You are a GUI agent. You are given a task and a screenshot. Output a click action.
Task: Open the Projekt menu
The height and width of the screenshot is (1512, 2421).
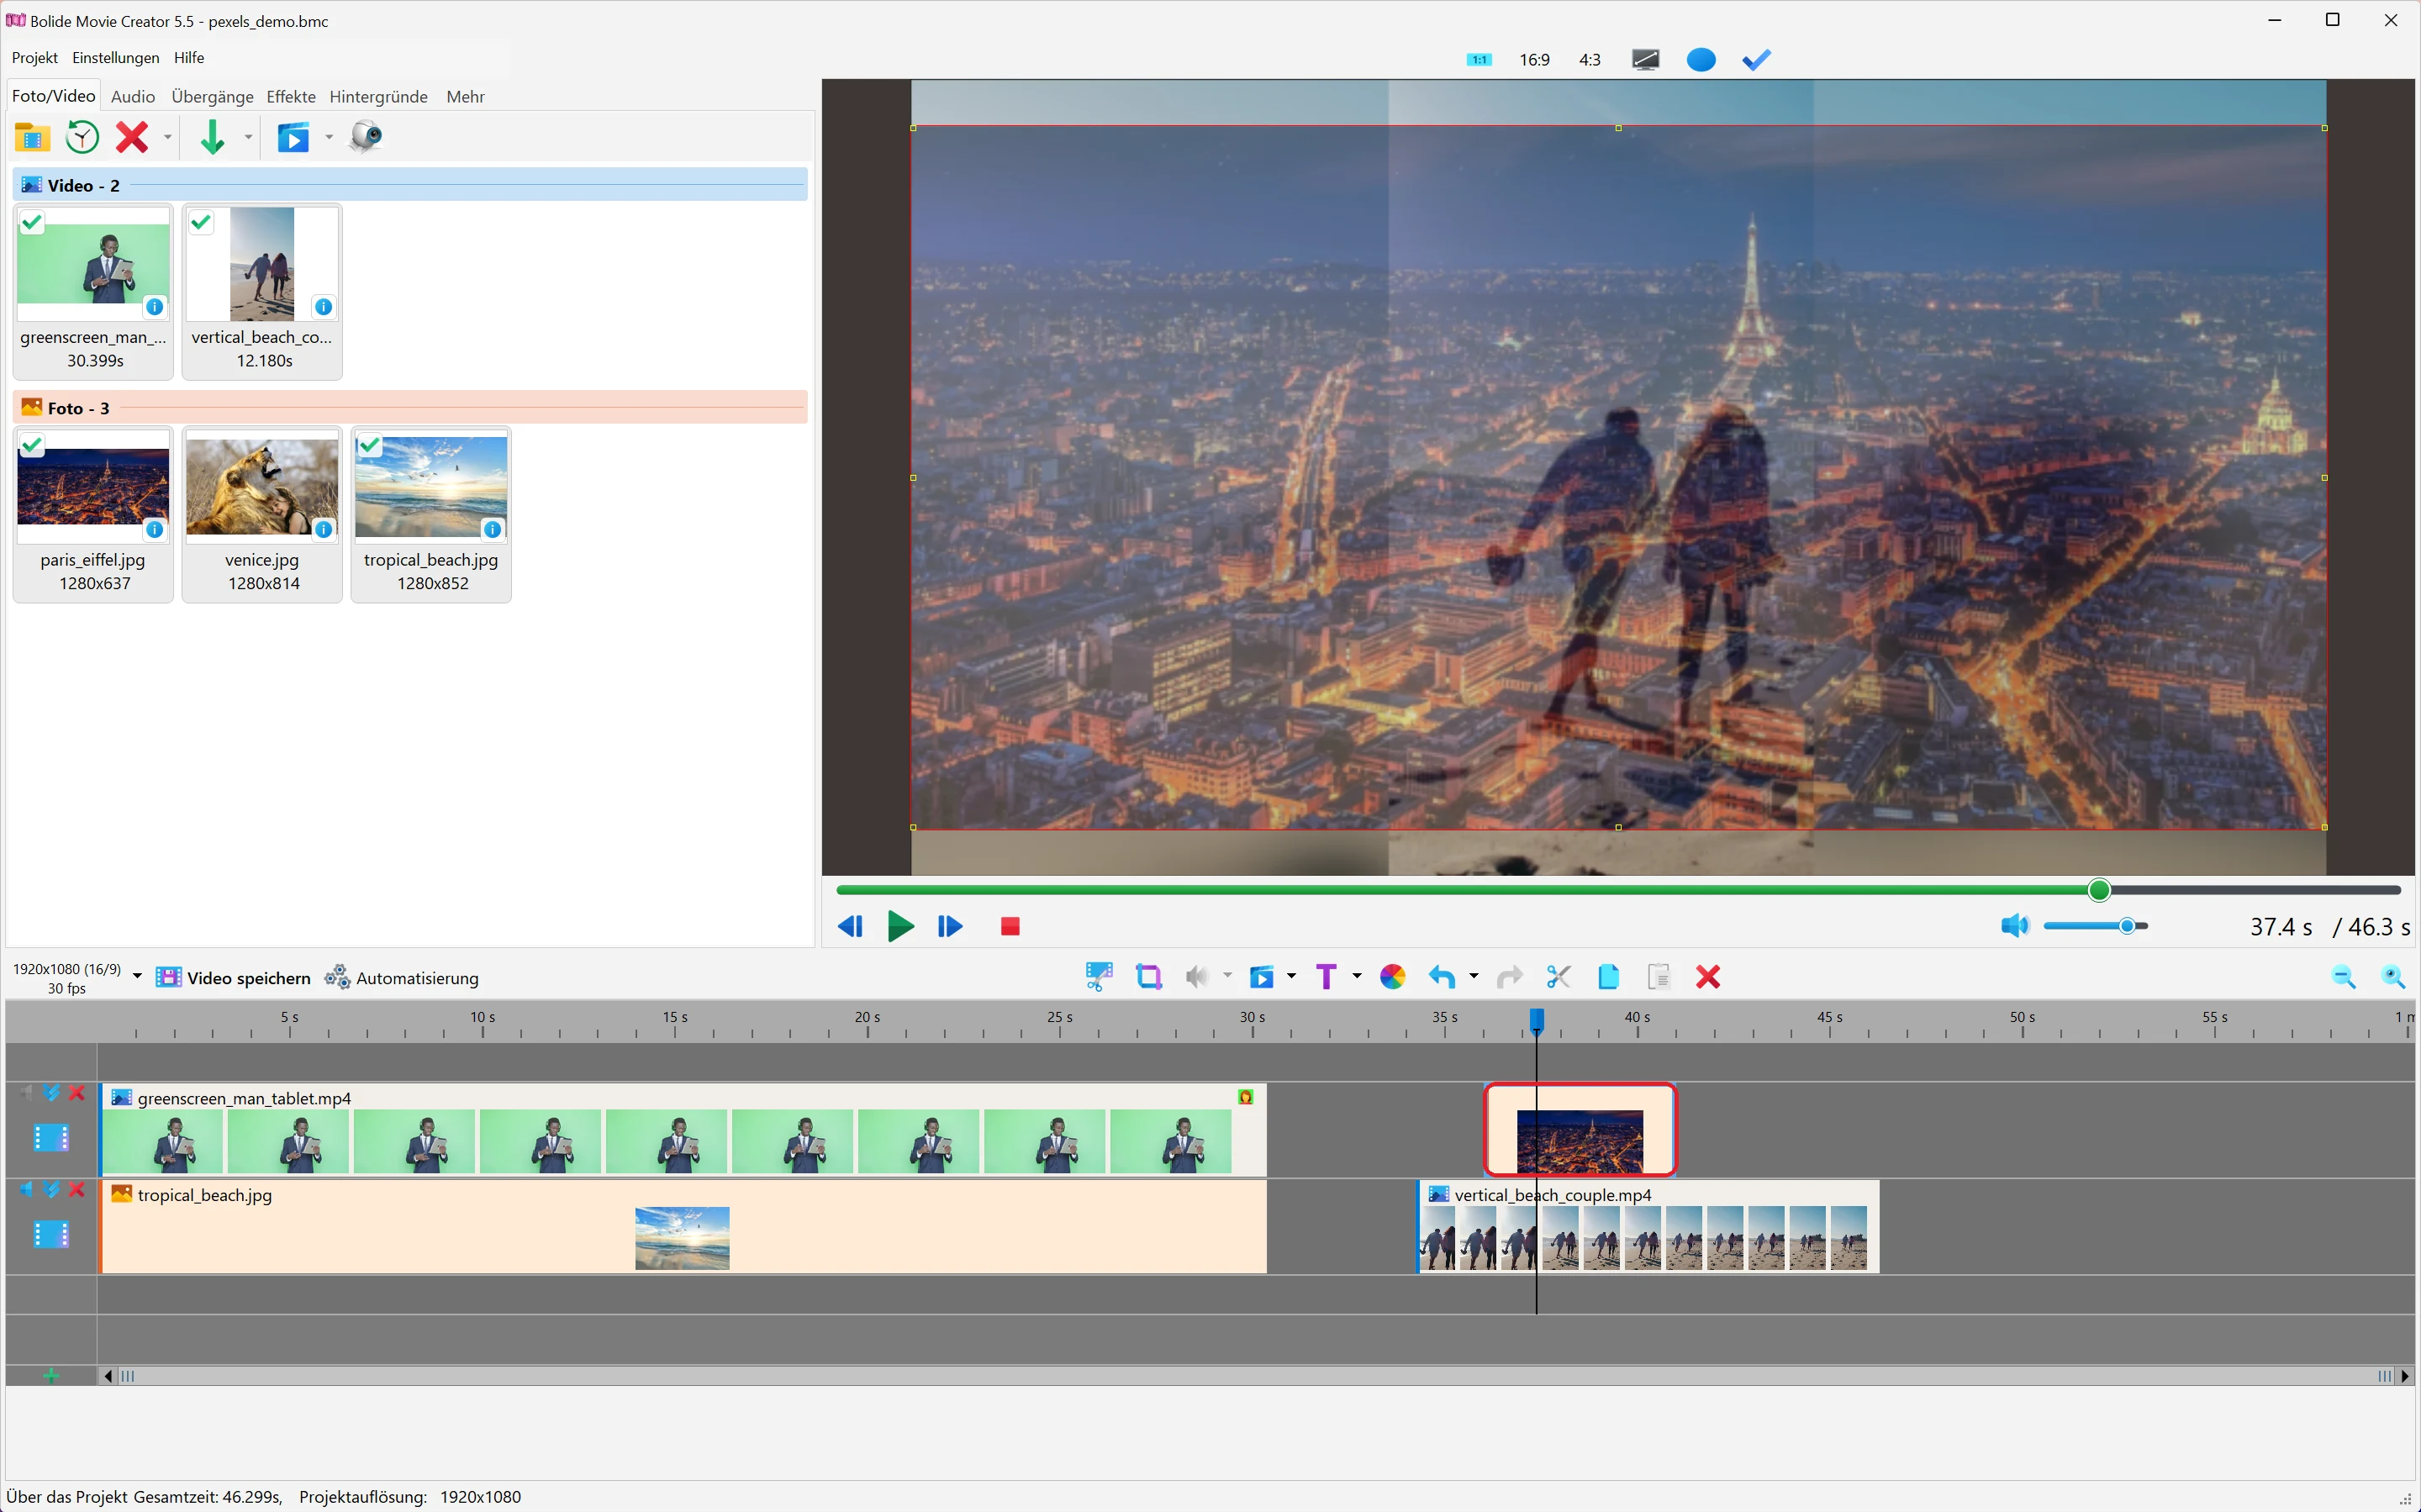point(35,58)
